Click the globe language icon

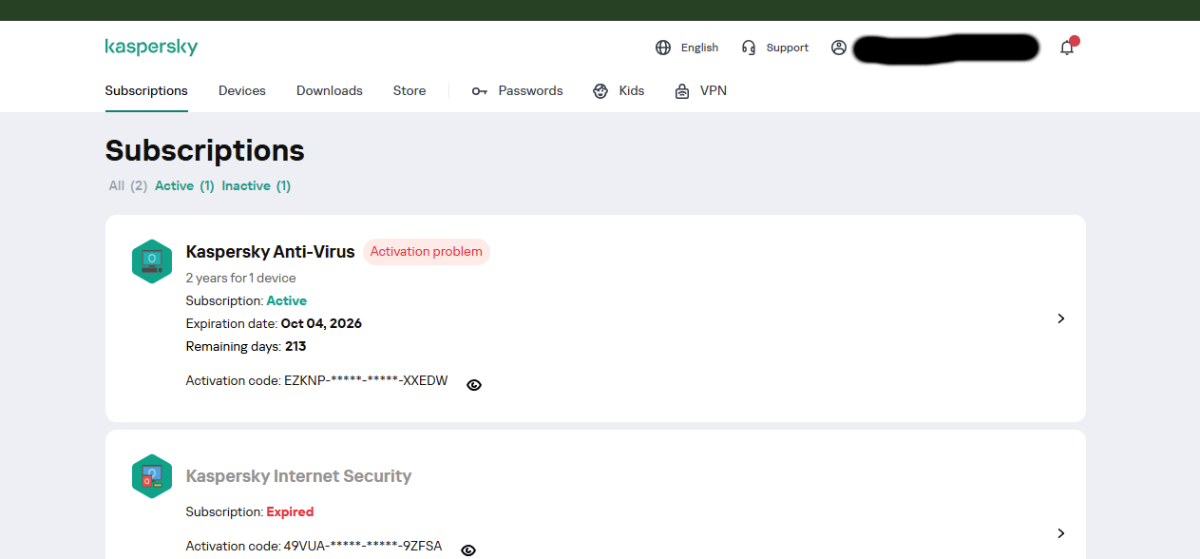[663, 48]
